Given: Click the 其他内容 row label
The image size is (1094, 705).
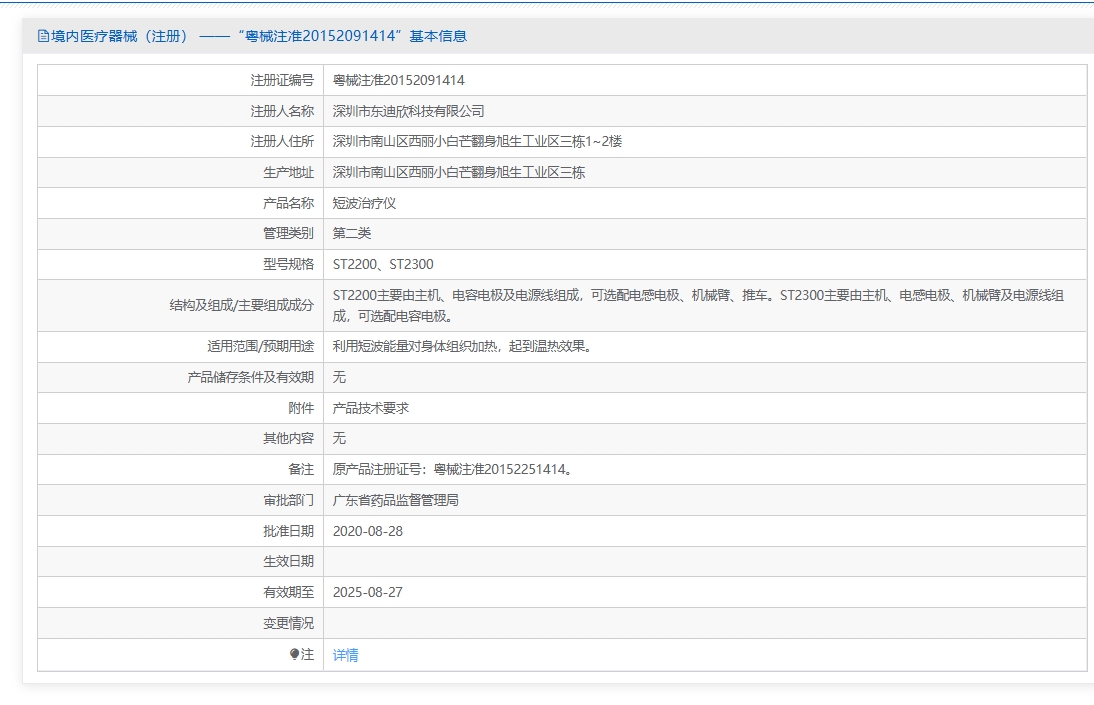Looking at the screenshot, I should click(288, 438).
